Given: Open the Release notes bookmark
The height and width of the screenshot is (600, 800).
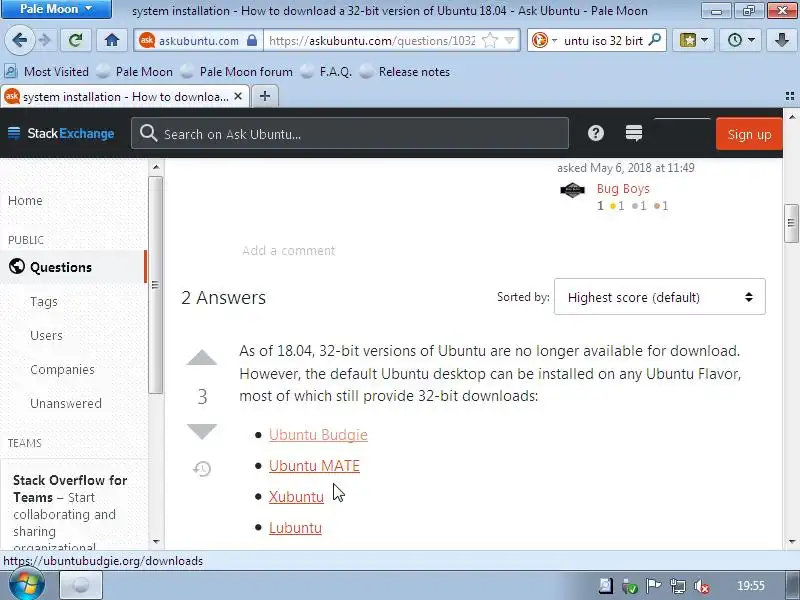Looking at the screenshot, I should tap(405, 72).
